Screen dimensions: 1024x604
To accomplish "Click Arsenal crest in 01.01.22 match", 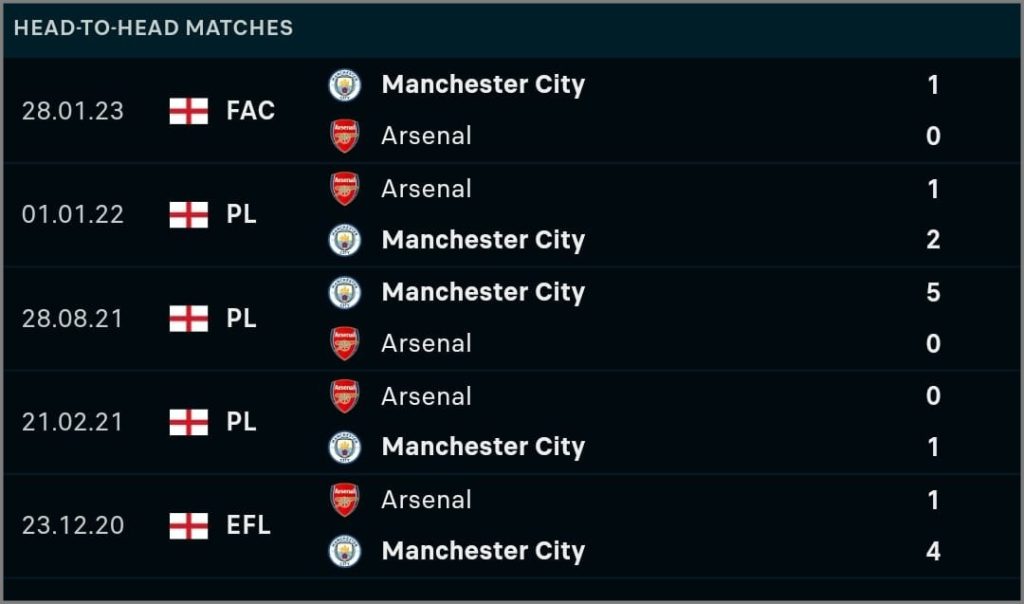I will point(344,189).
